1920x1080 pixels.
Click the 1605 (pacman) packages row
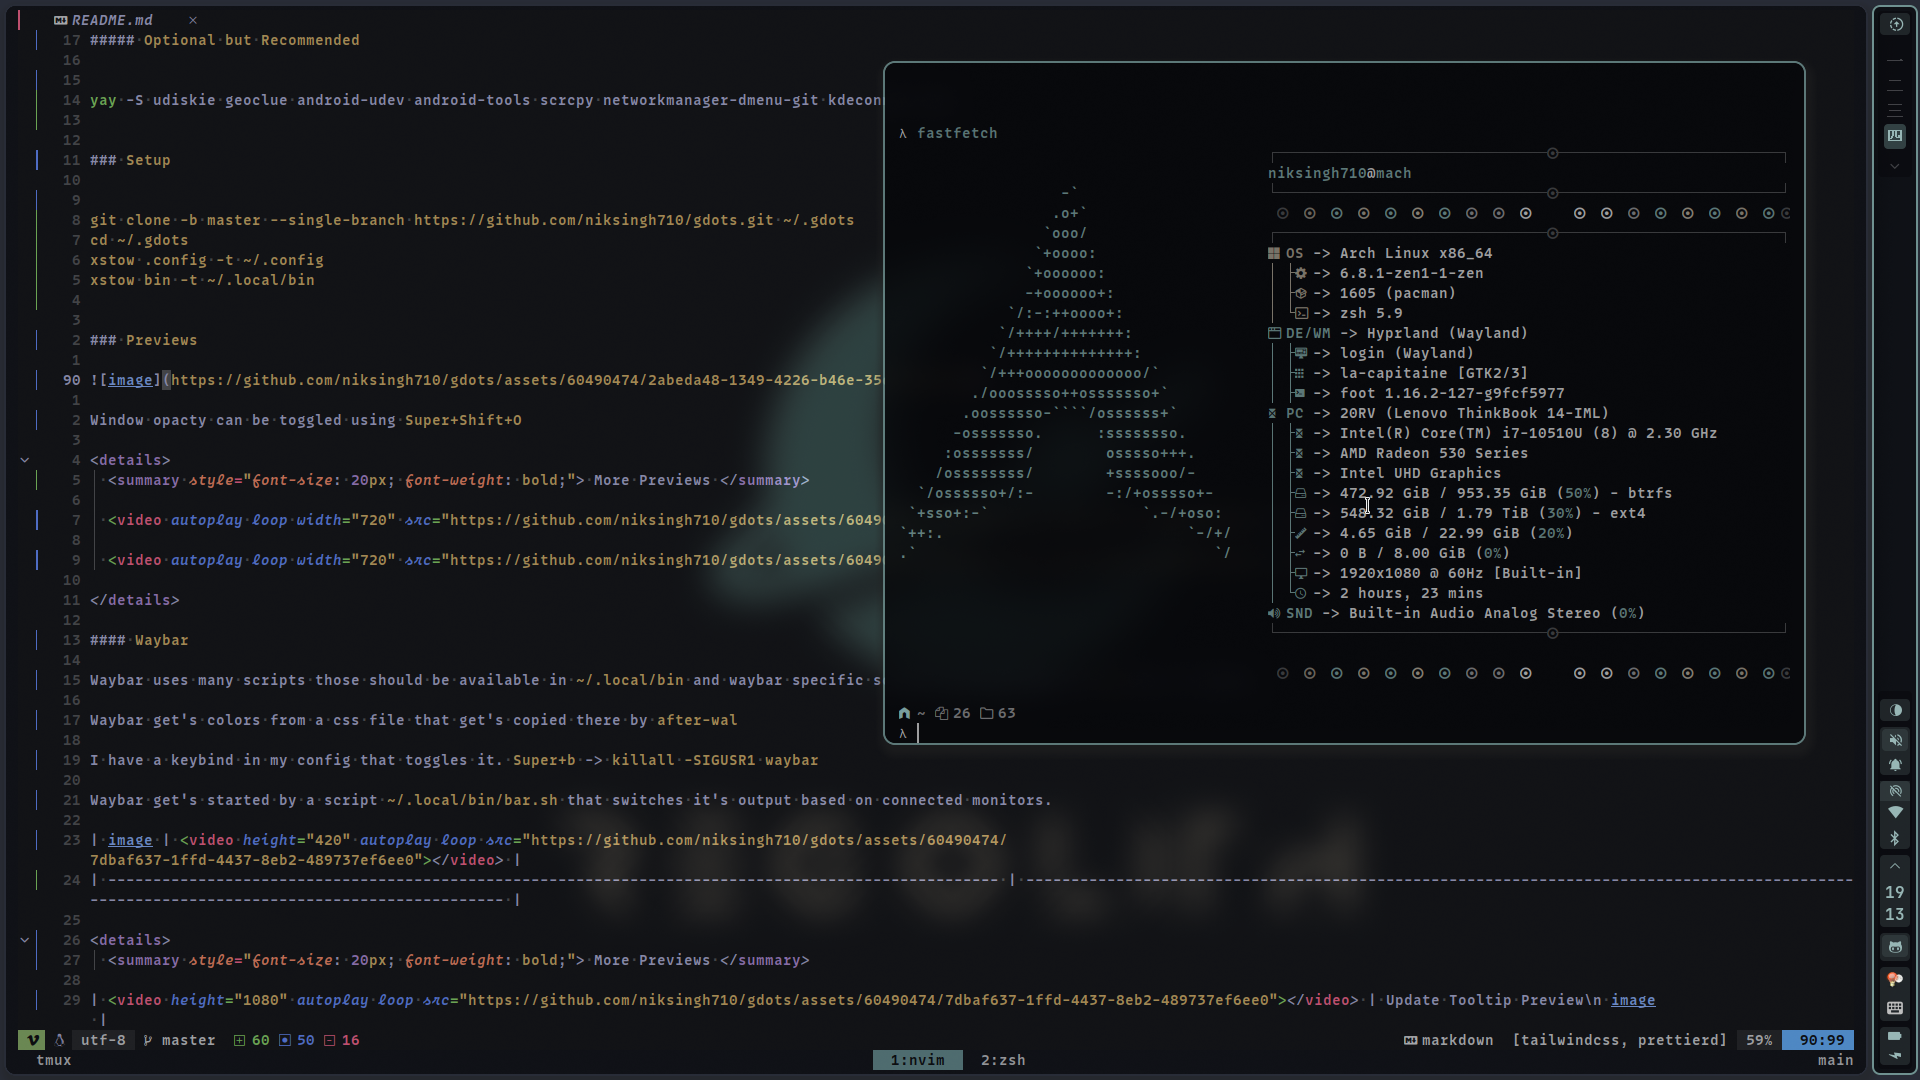(1374, 293)
